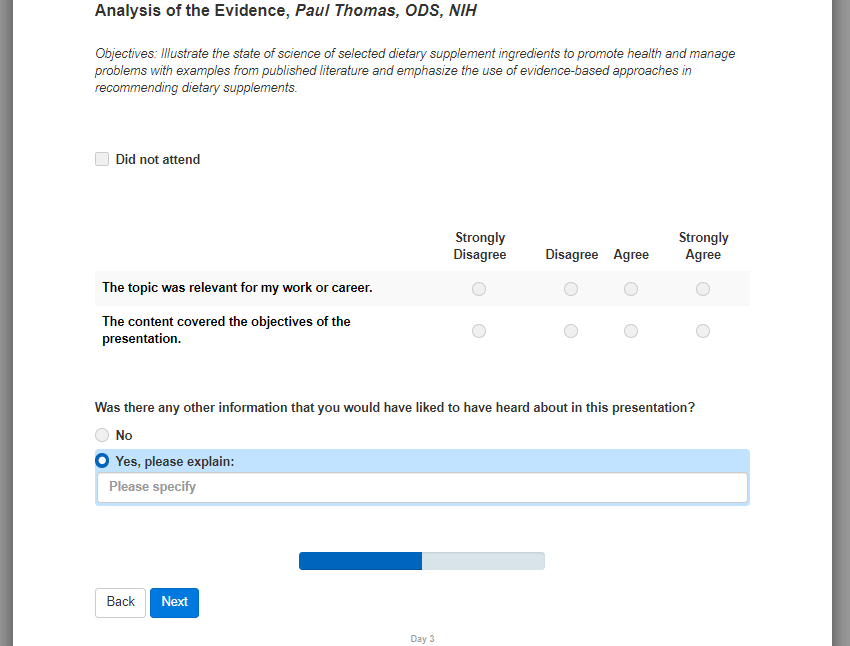Click the 'Did not attend' label text
Viewport: 850px width, 646px height.
(158, 159)
